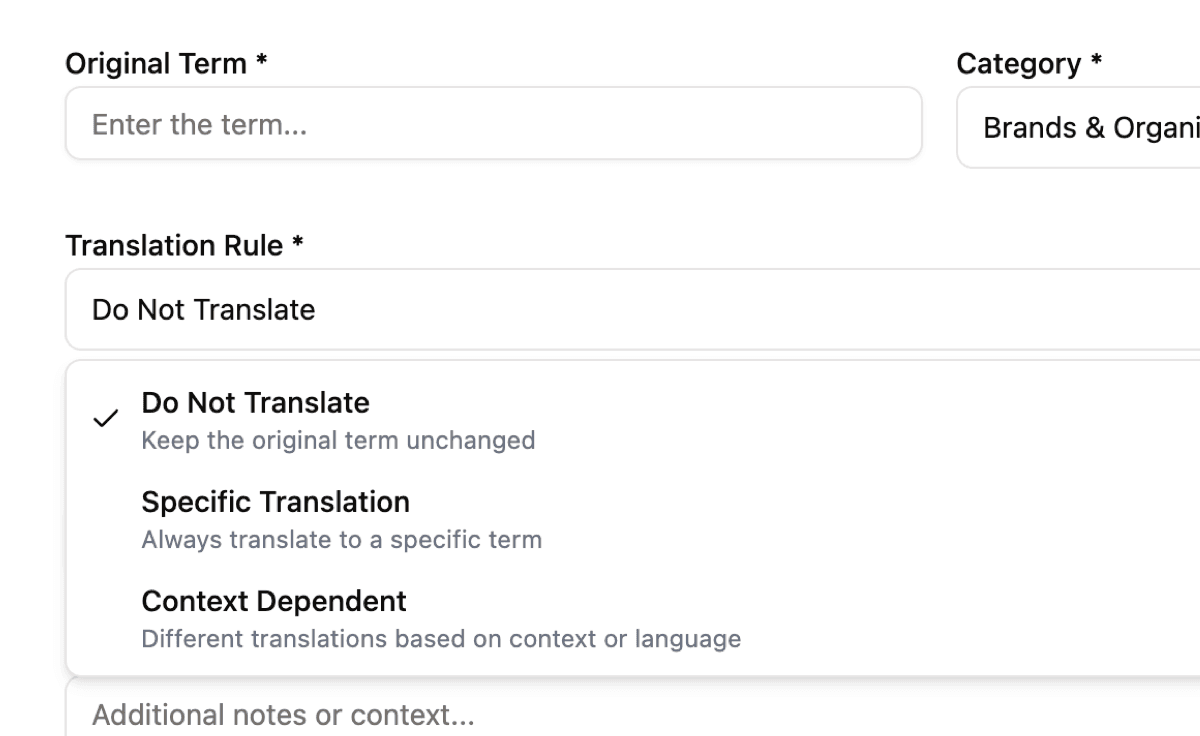Click the "Always translate to a specific term" text

[342, 540]
